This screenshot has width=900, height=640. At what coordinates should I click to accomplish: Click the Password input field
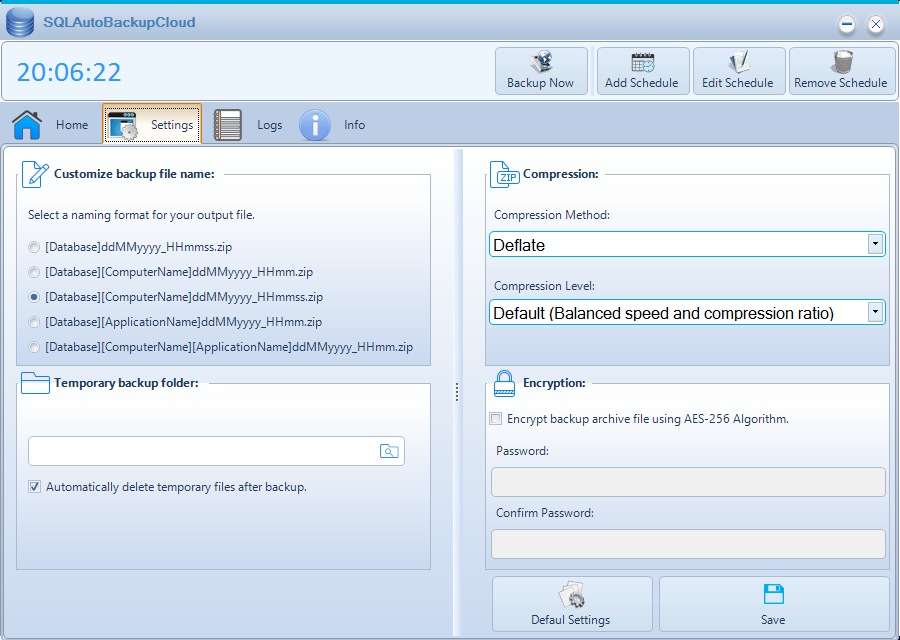pos(688,482)
